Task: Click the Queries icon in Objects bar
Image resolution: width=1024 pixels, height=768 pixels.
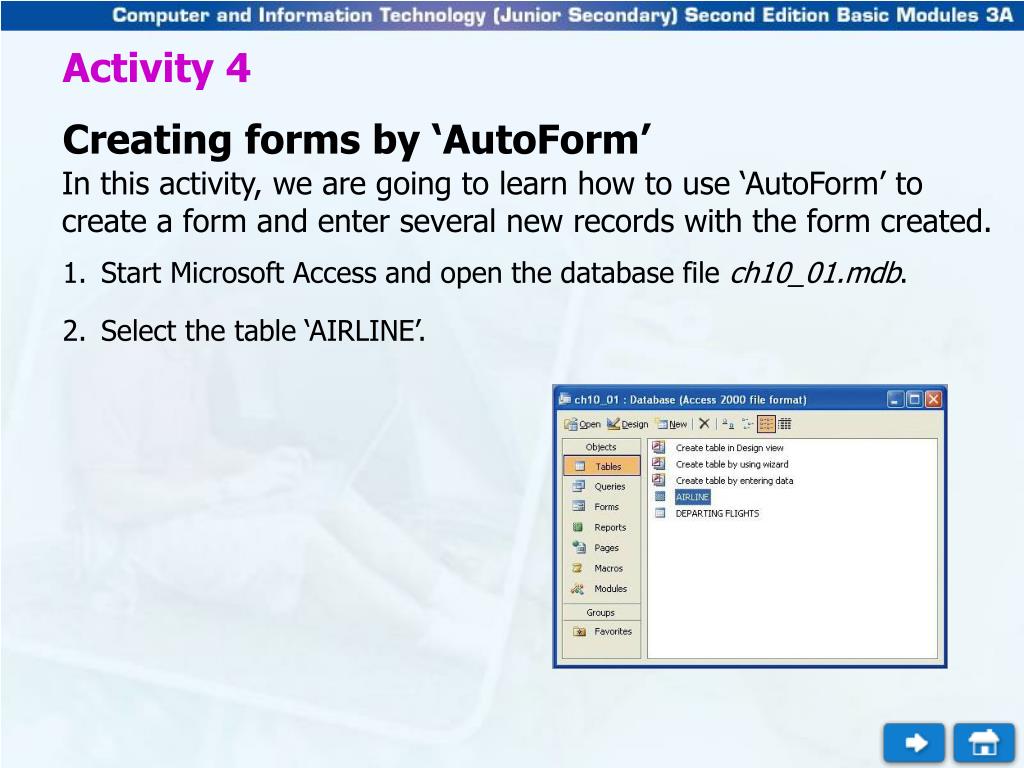Action: pos(579,487)
